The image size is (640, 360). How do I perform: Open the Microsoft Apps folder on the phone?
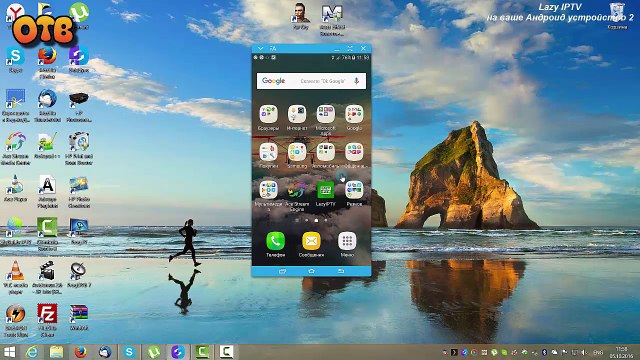pyautogui.click(x=325, y=114)
